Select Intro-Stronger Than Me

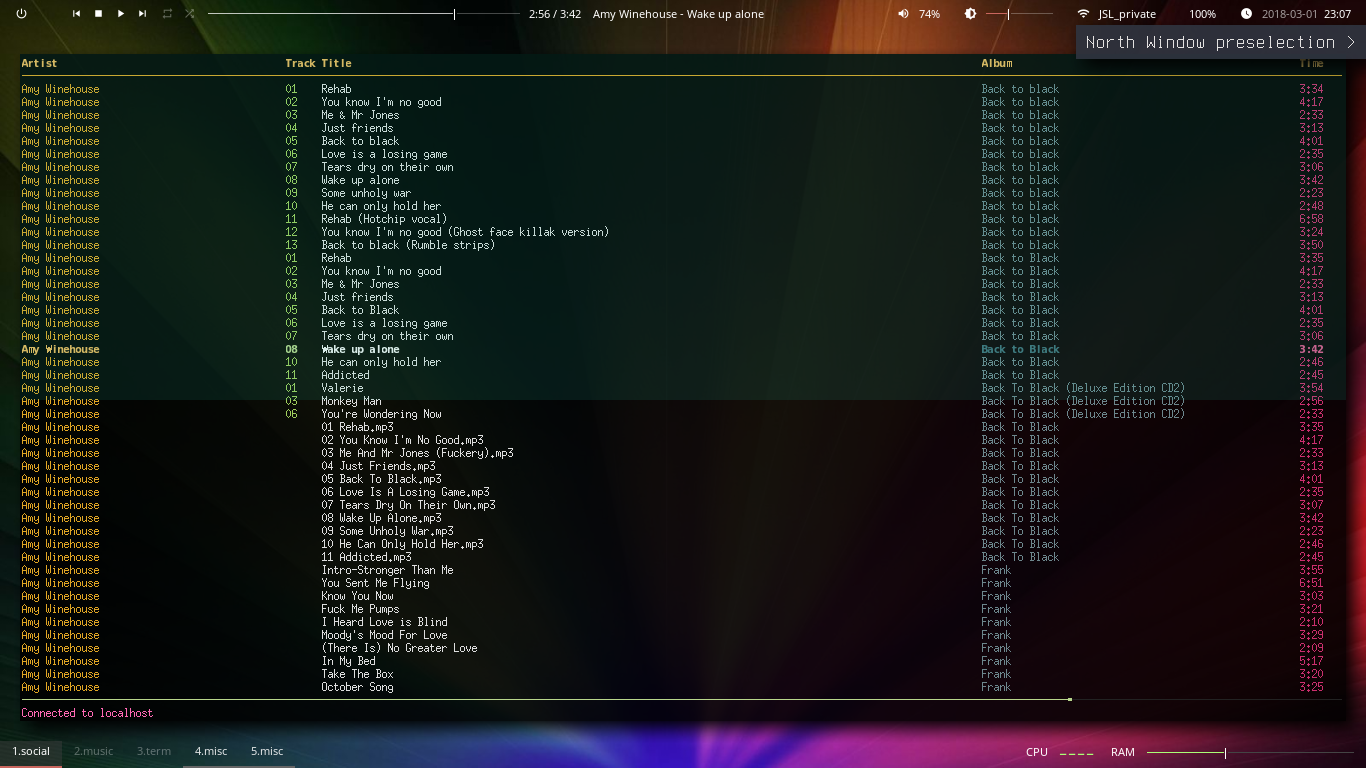[x=387, y=570]
